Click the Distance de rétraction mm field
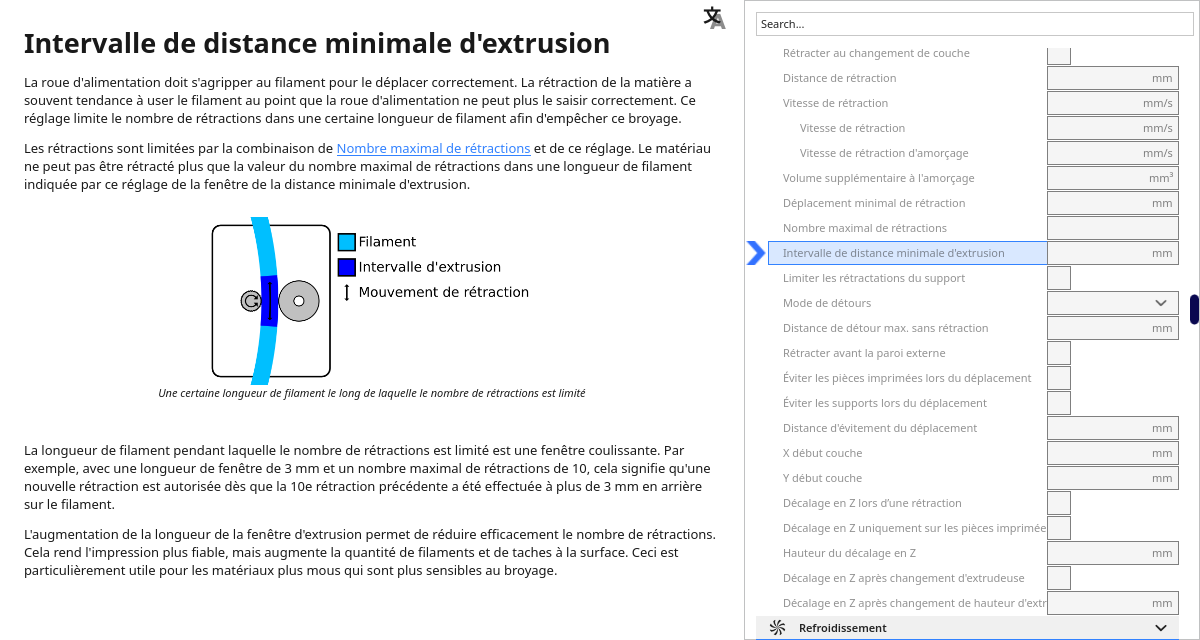Image resolution: width=1200 pixels, height=640 pixels. point(1113,78)
